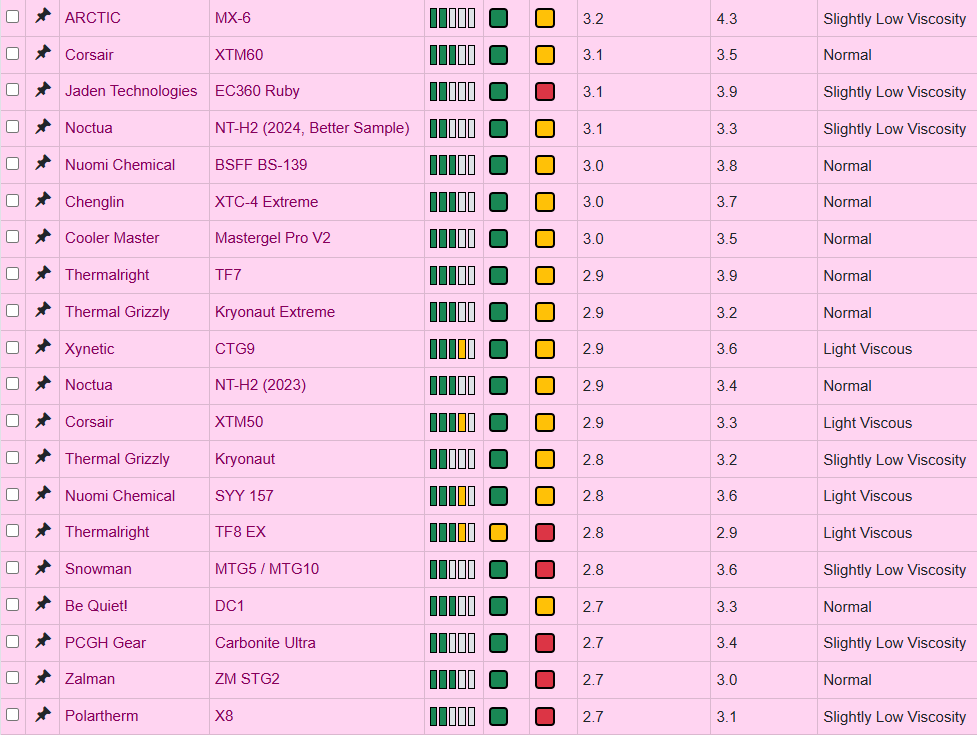Click the rating bars for Thermalright TF8 EX
977x736 pixels.
pos(452,533)
